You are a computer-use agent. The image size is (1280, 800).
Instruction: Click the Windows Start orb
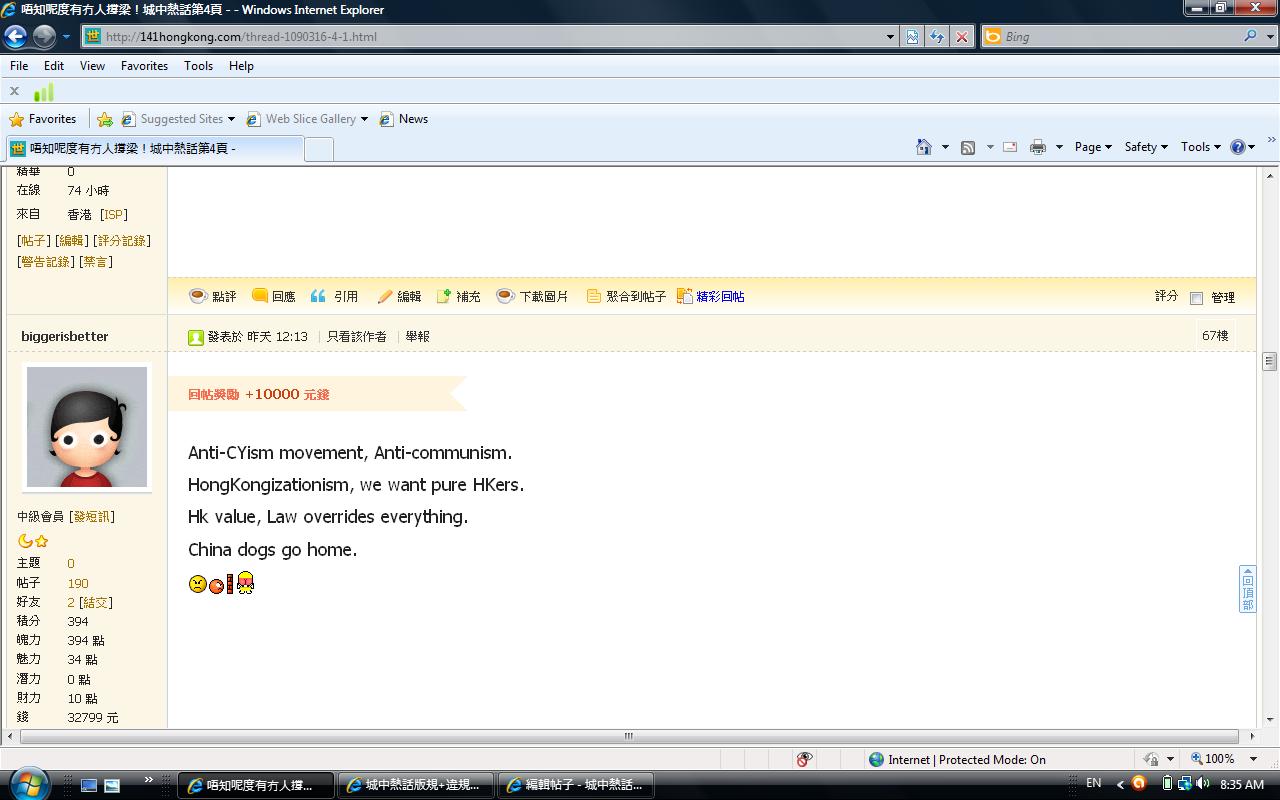(28, 783)
